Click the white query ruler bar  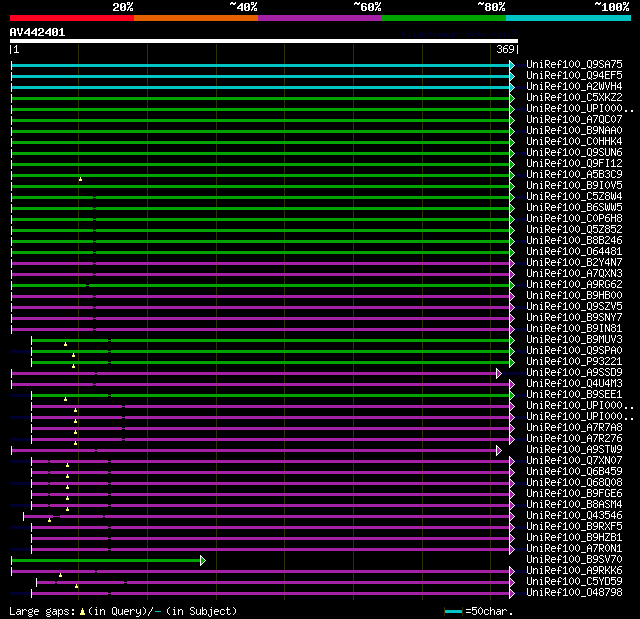click(263, 41)
